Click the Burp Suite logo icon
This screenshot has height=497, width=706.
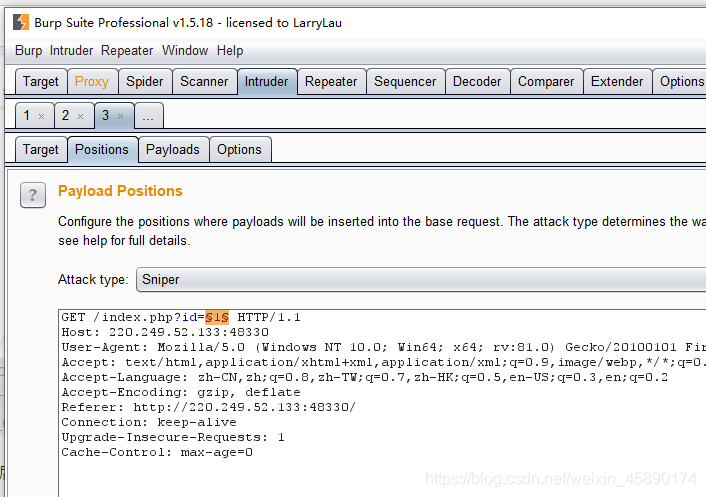click(21, 22)
